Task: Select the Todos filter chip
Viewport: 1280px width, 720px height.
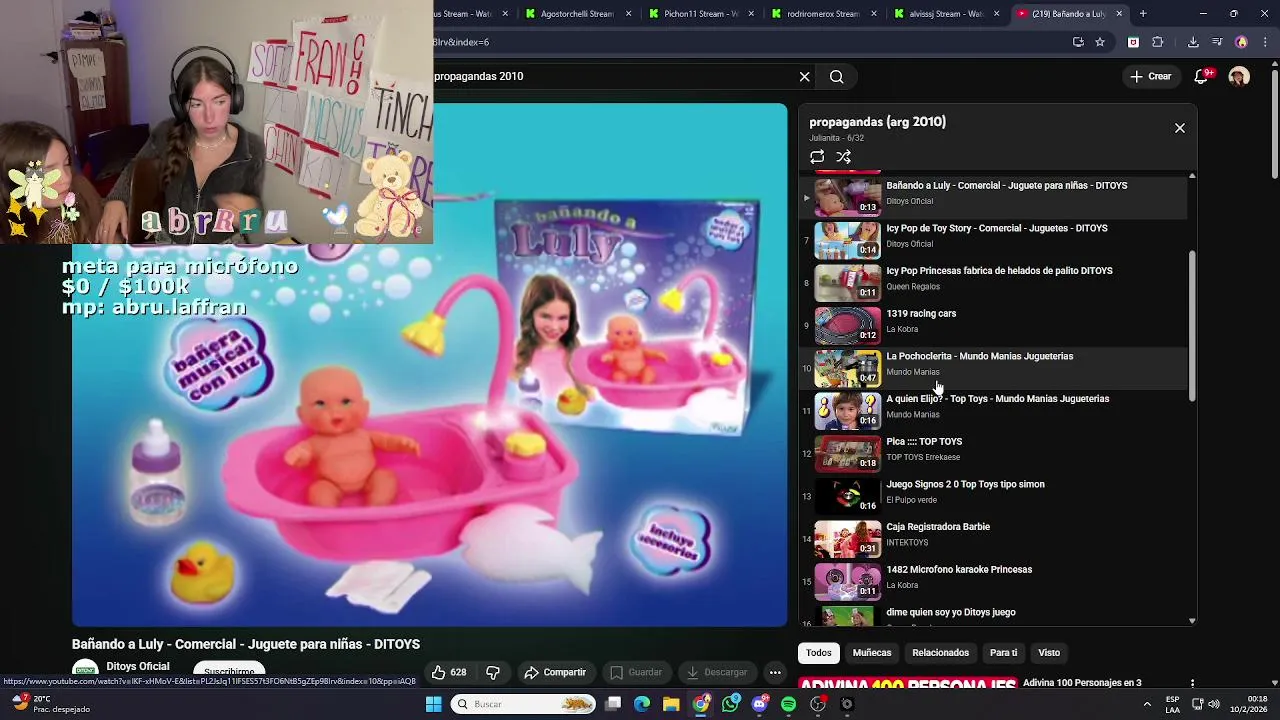Action: 819,653
